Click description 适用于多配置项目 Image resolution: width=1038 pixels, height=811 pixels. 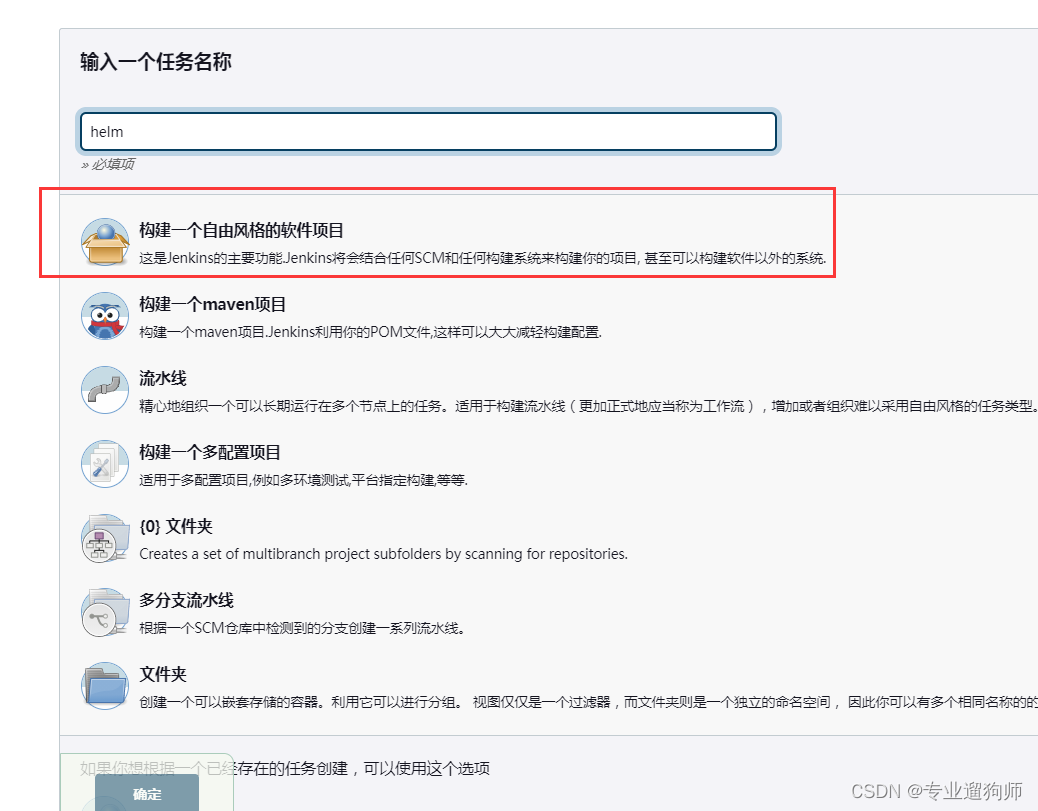click(303, 480)
